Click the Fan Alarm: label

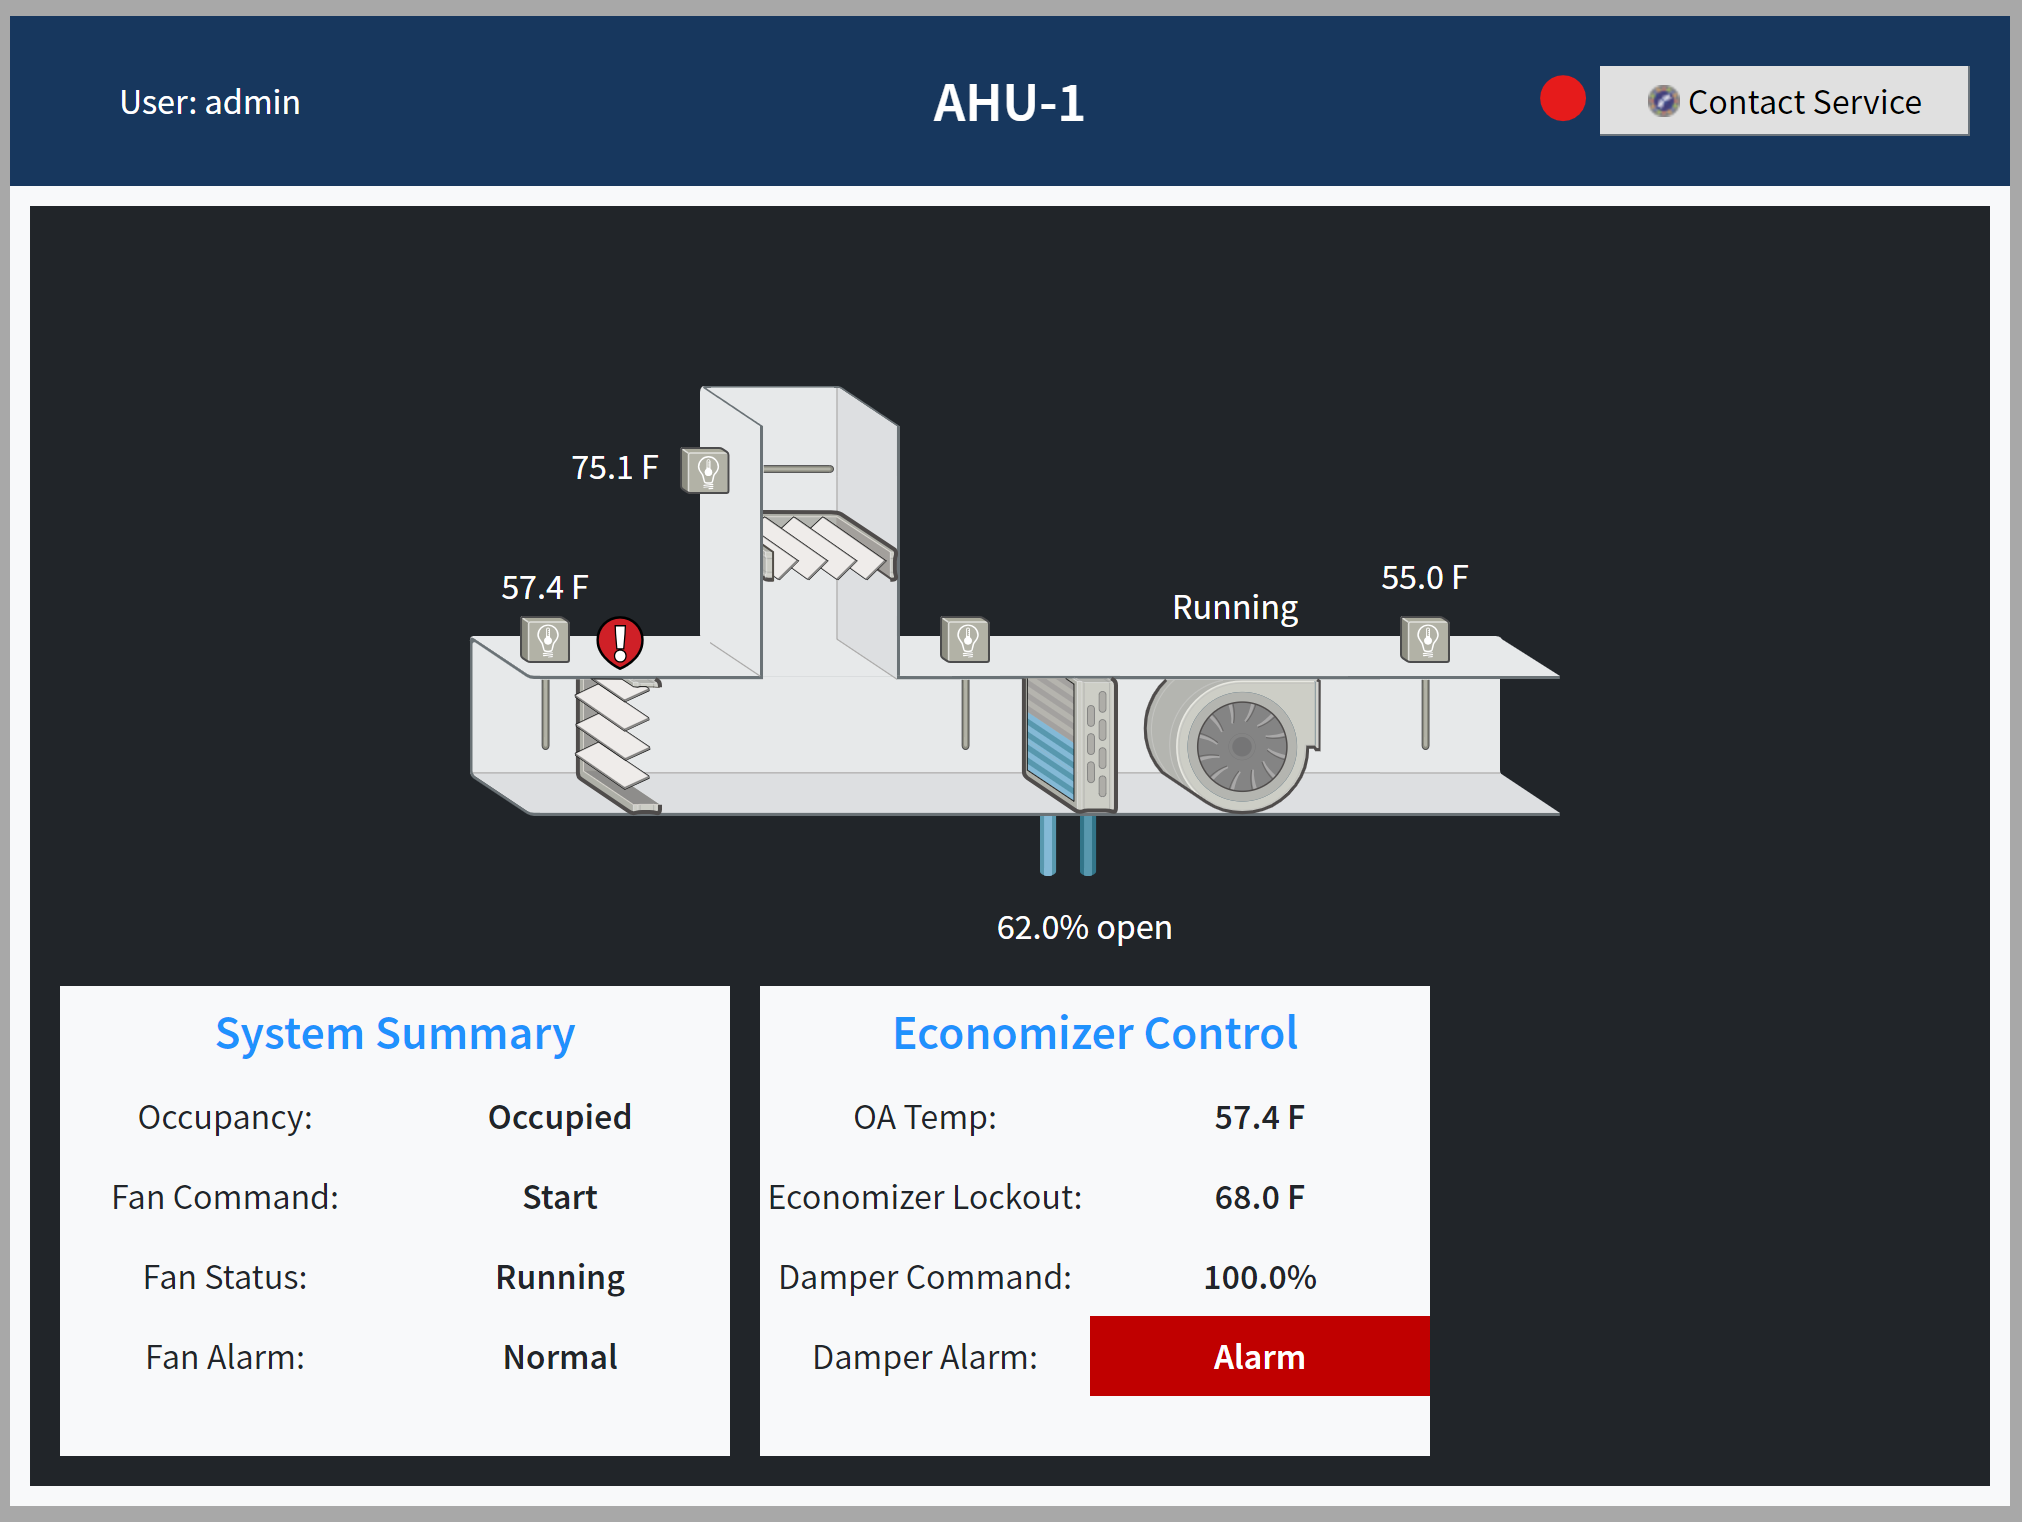coord(225,1357)
